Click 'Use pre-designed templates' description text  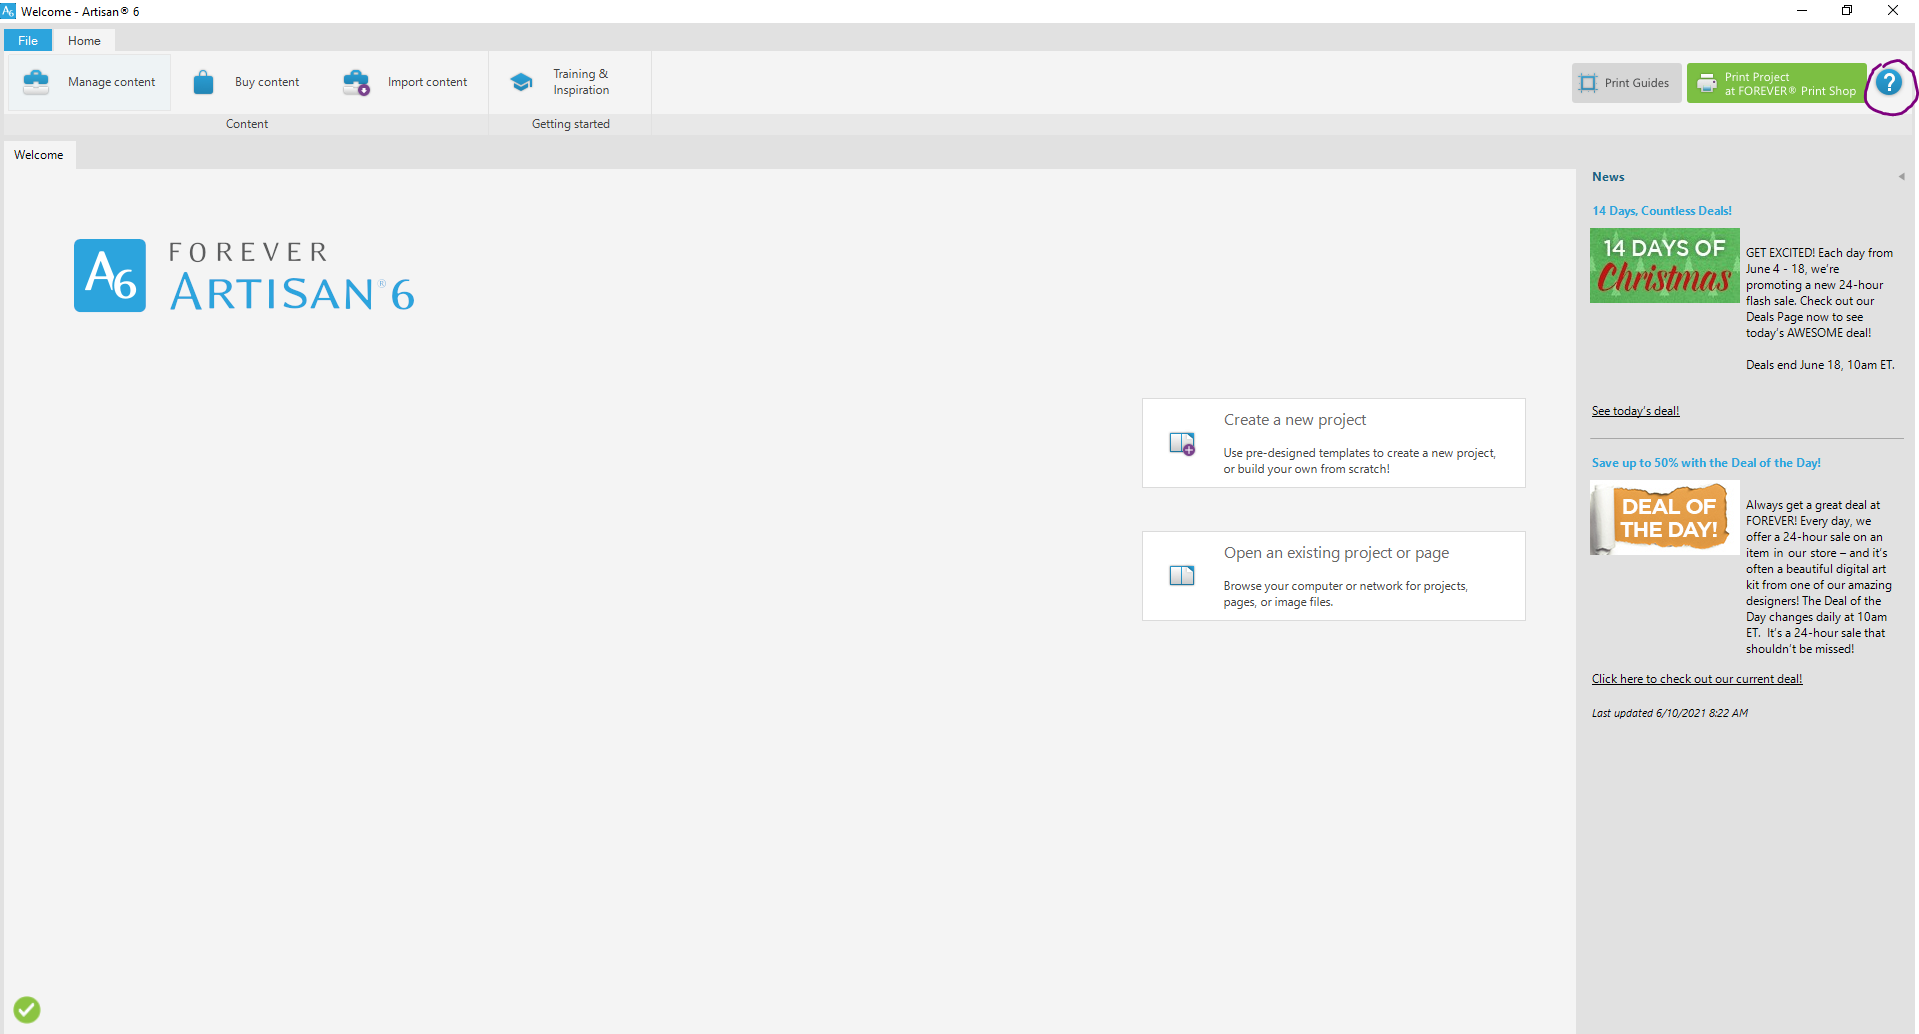click(x=1360, y=461)
